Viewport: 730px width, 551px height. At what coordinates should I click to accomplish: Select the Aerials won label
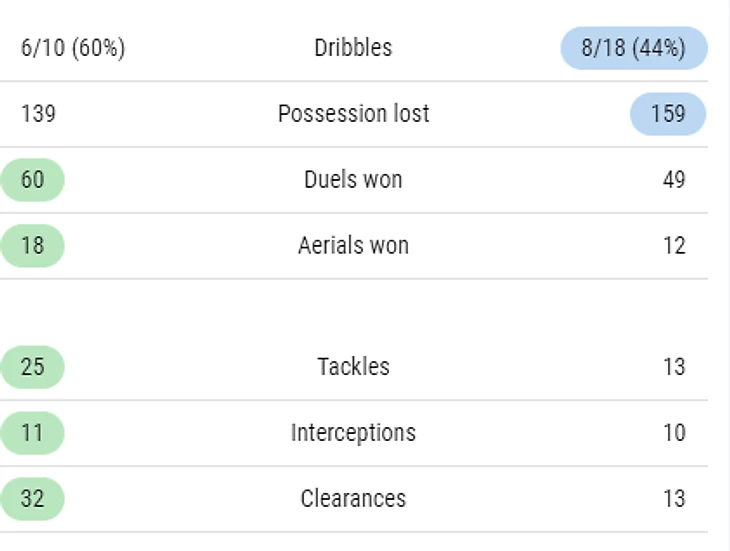(x=353, y=246)
